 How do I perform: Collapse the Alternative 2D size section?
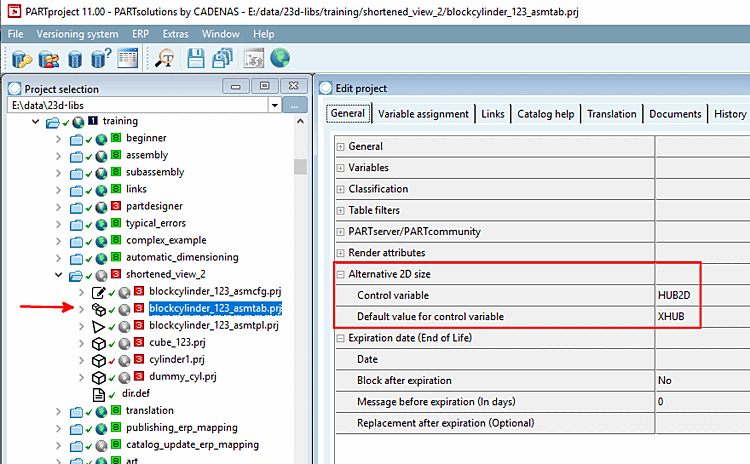(340, 275)
